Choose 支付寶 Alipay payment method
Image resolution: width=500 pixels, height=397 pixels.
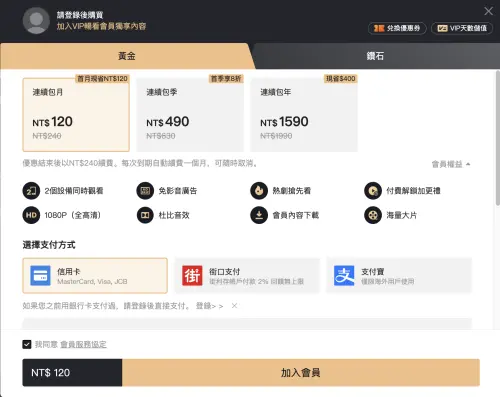pyautogui.click(x=399, y=276)
